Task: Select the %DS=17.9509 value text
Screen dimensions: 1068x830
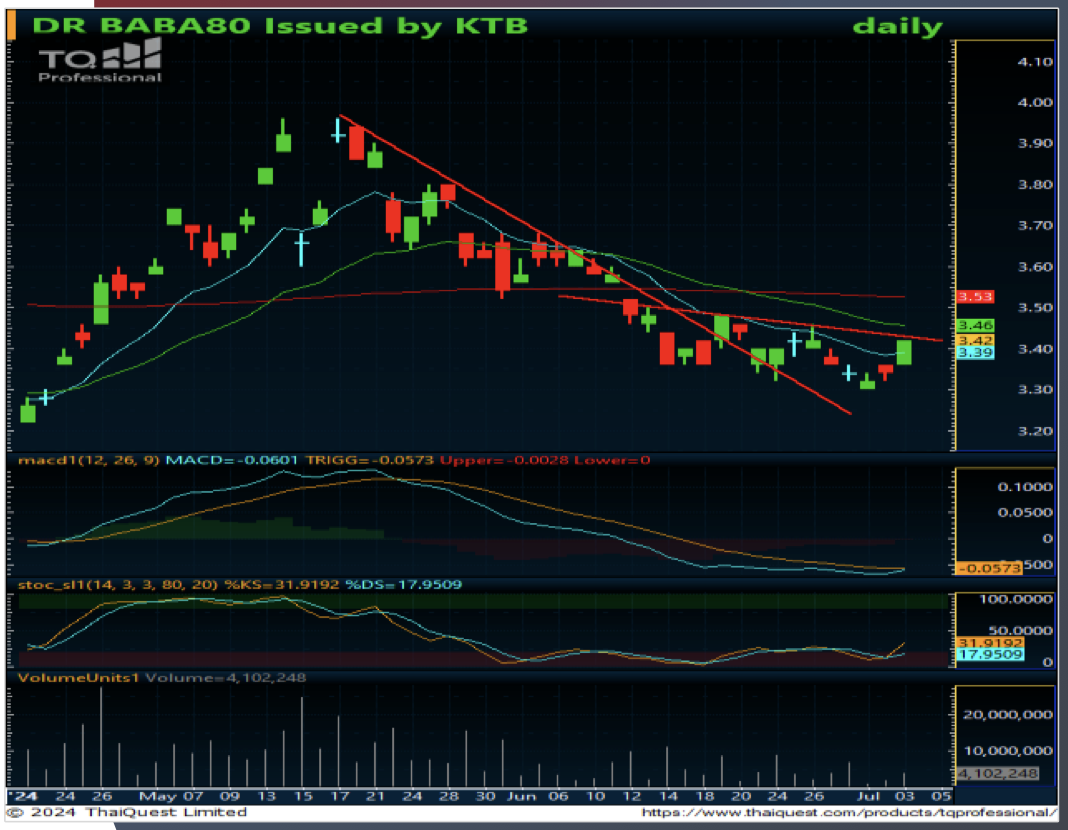Action: pos(404,585)
